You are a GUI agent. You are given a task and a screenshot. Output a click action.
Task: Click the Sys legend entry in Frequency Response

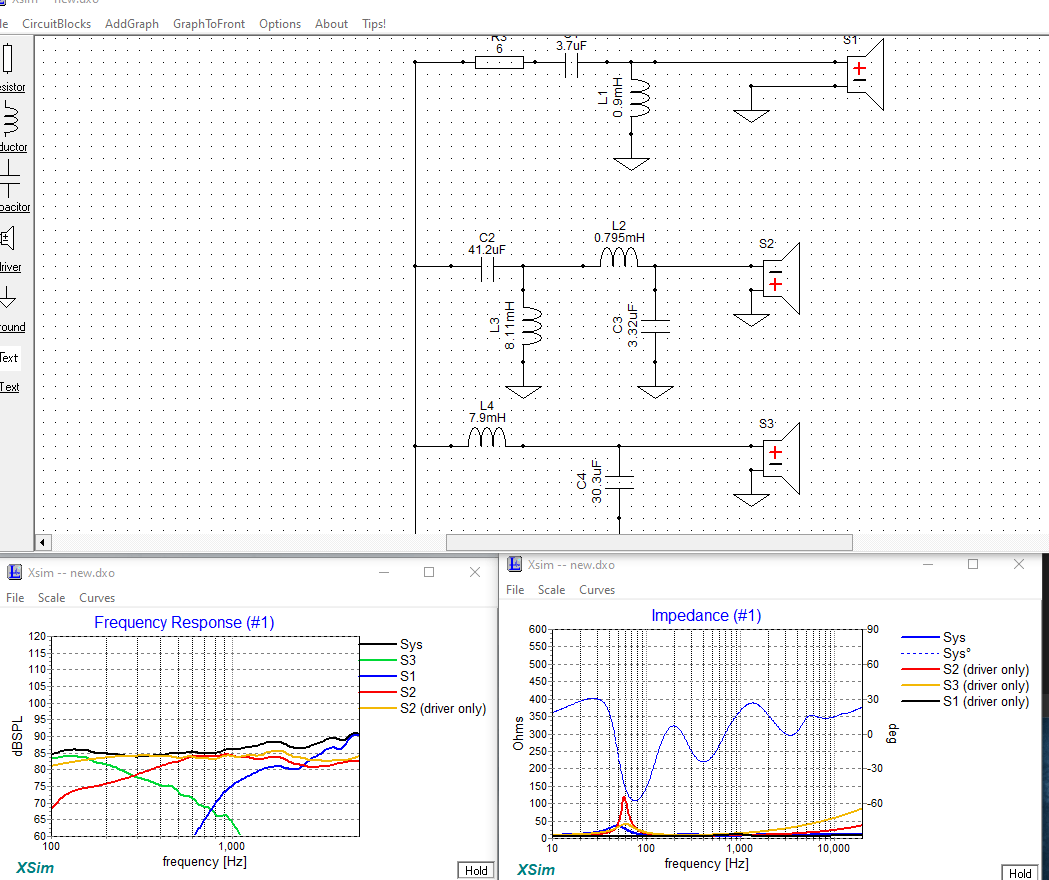[x=392, y=644]
